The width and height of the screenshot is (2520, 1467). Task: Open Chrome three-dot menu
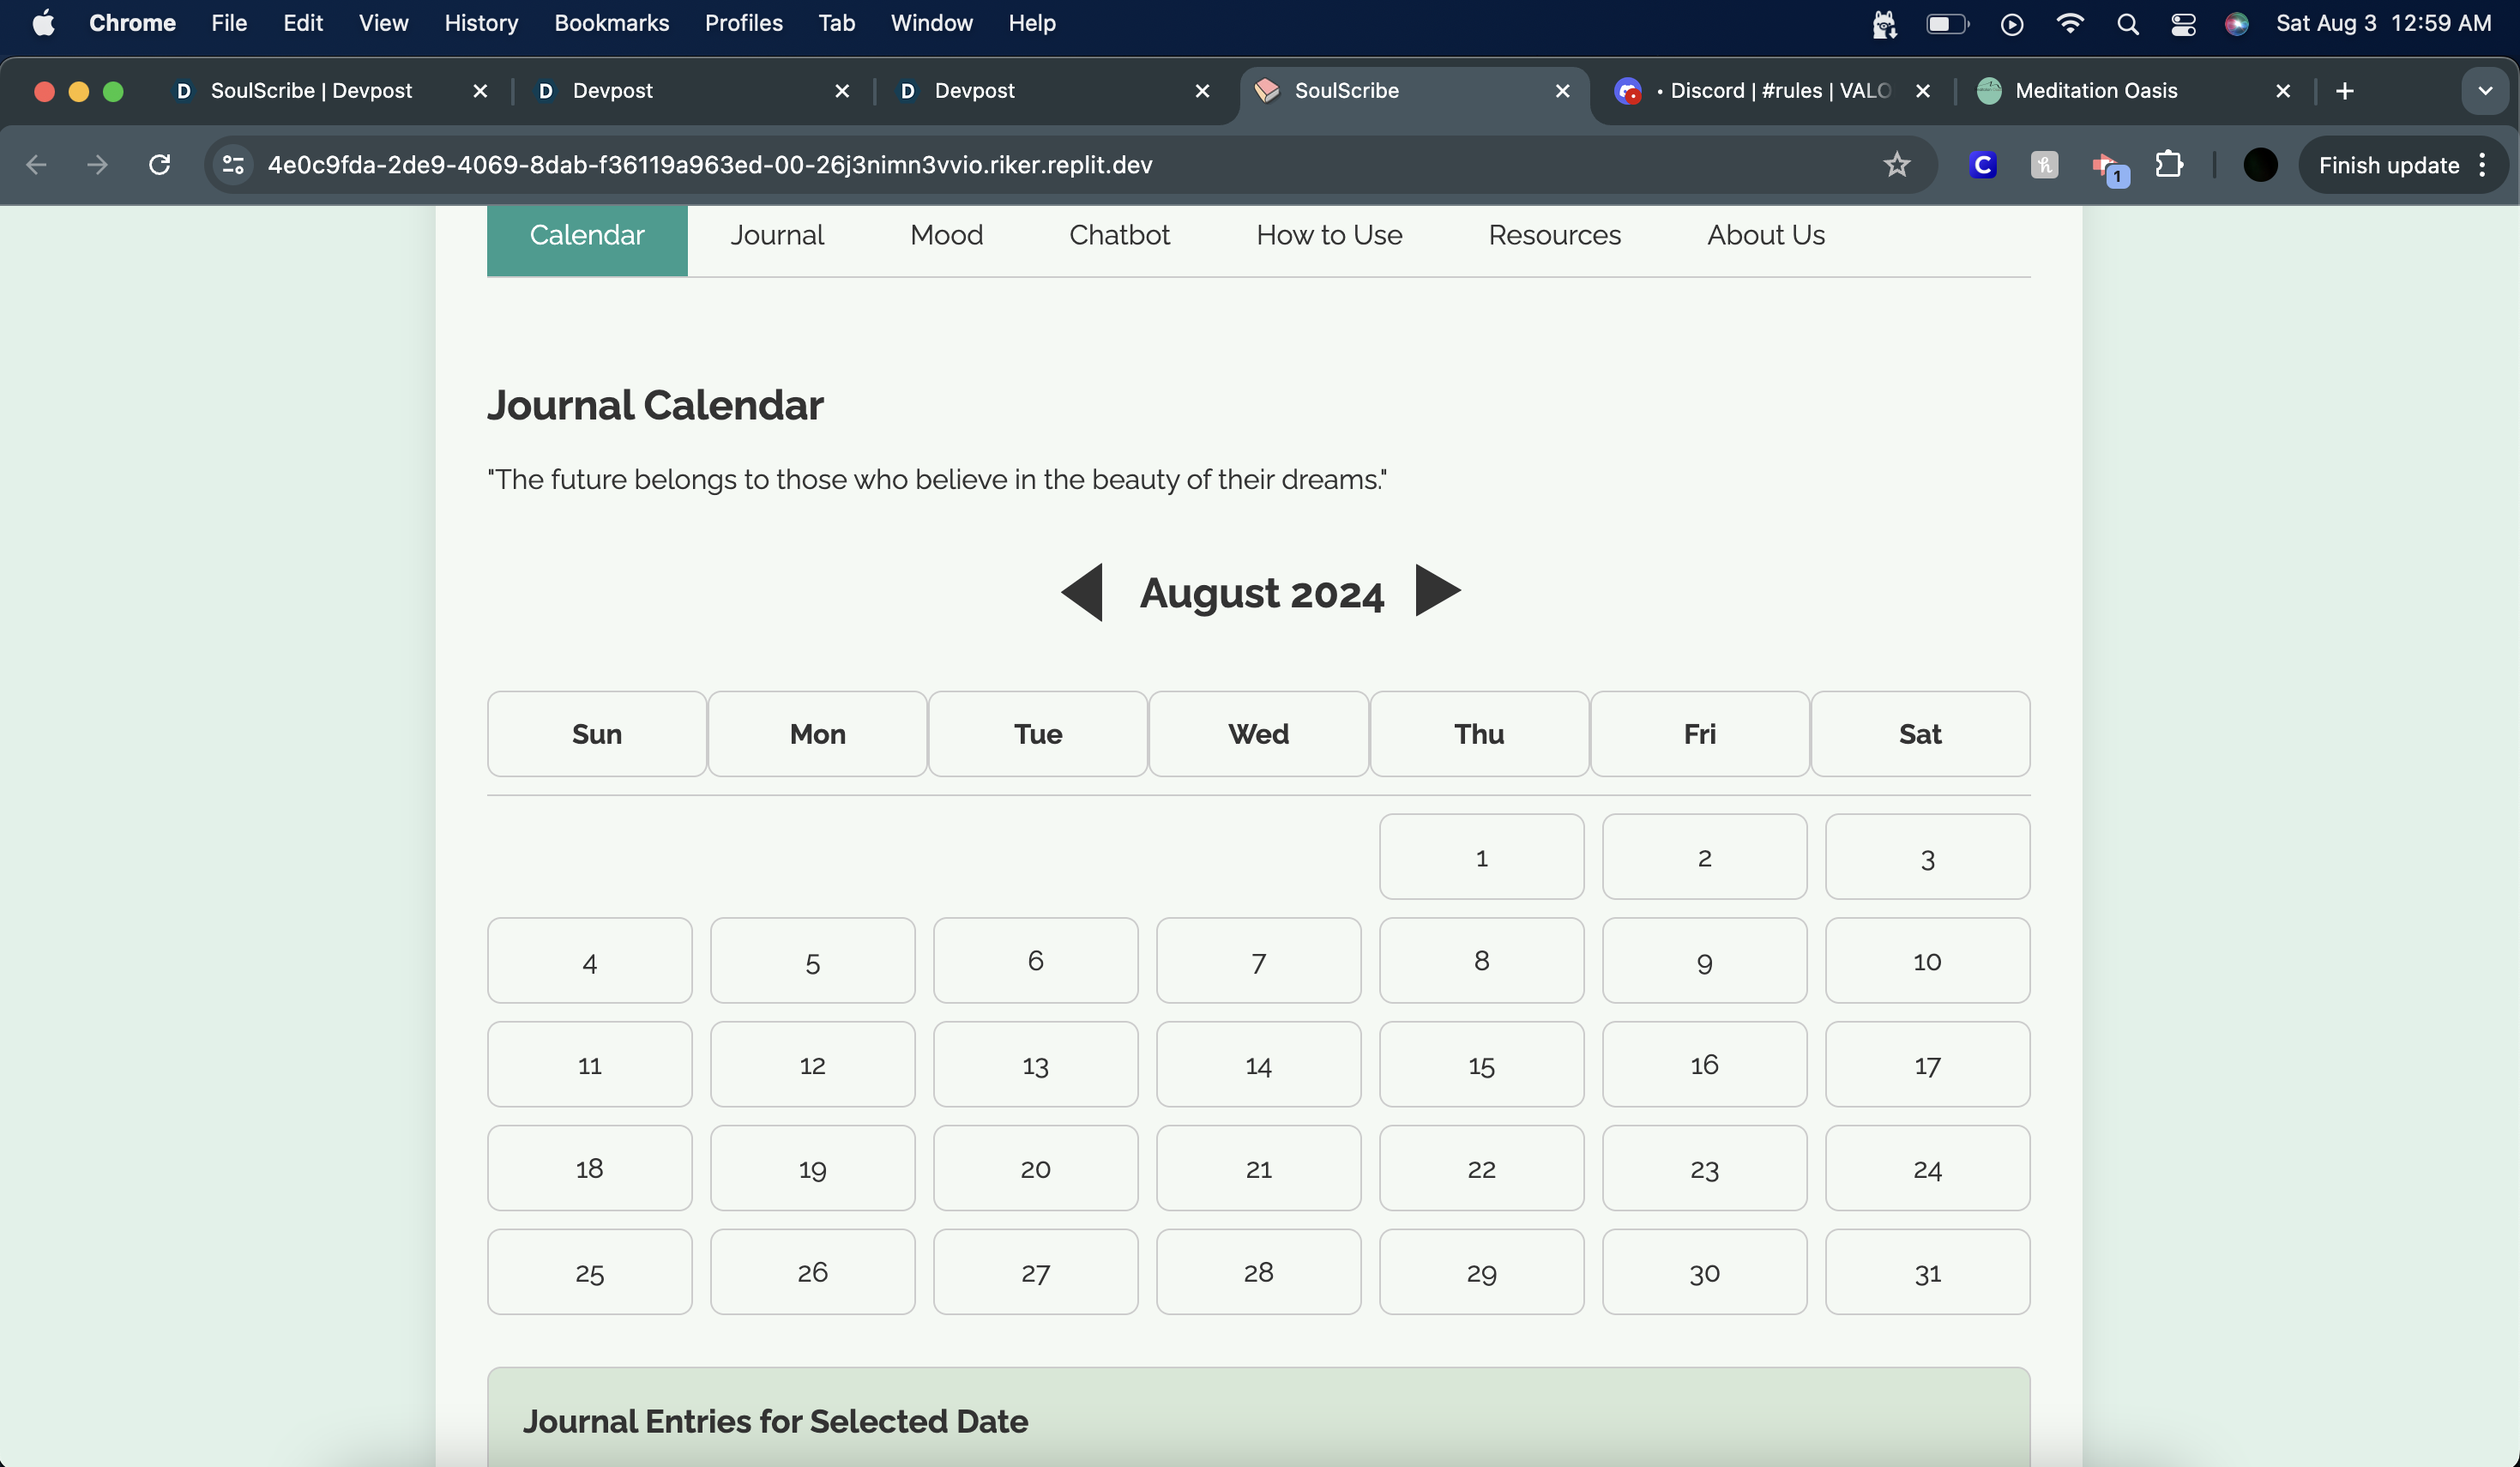(x=2483, y=165)
